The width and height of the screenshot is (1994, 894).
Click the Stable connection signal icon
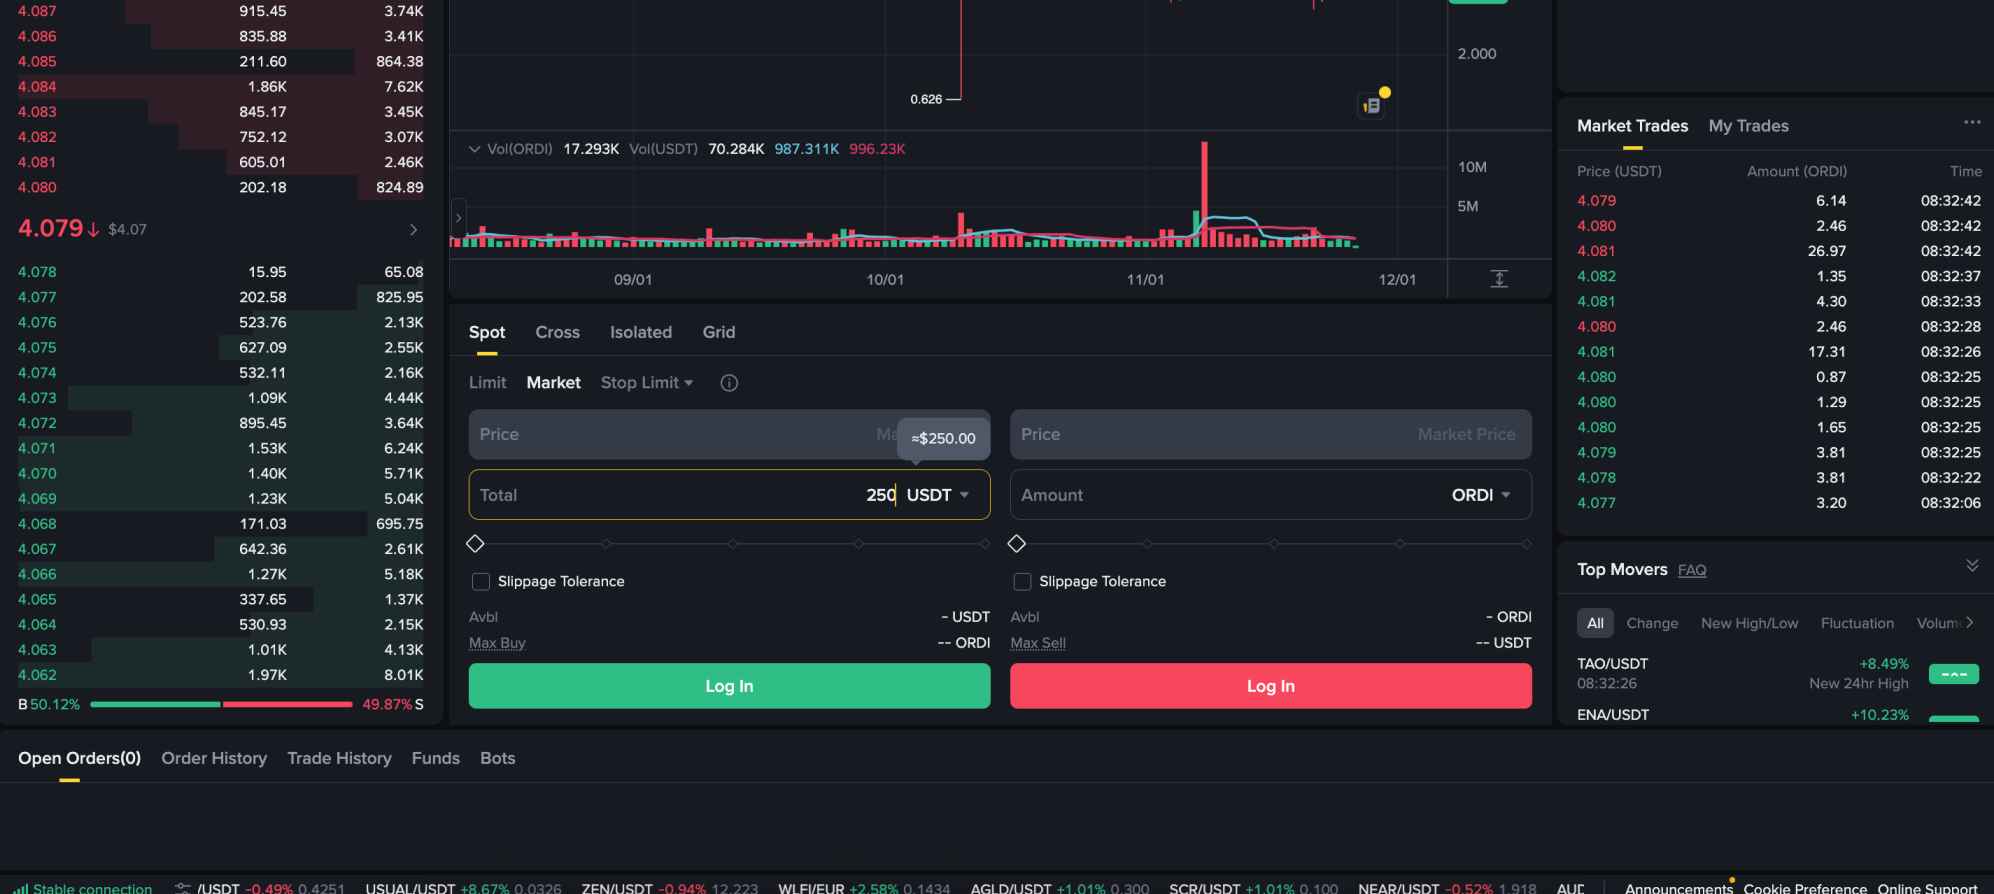click(x=21, y=888)
